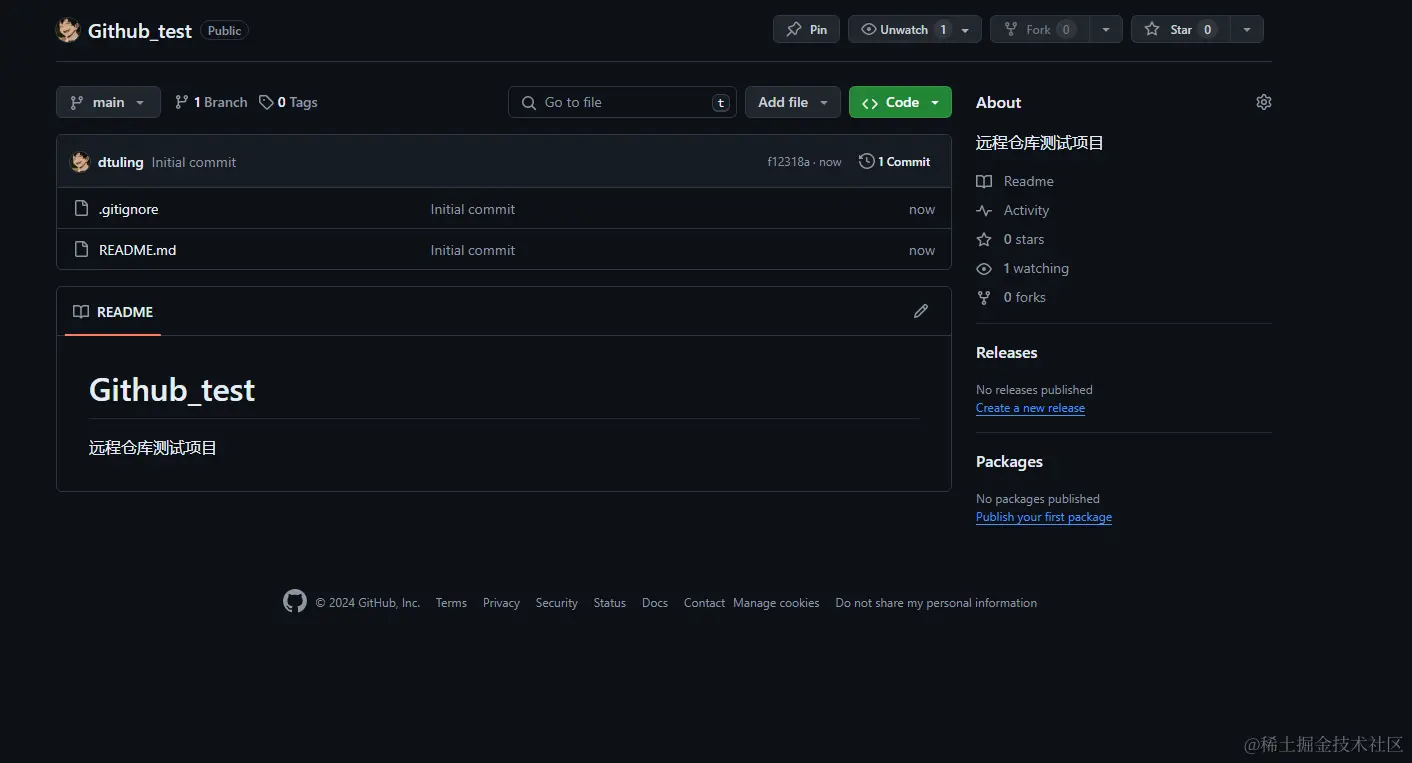
Task: Open the Releases heading link
Action: click(x=1006, y=352)
